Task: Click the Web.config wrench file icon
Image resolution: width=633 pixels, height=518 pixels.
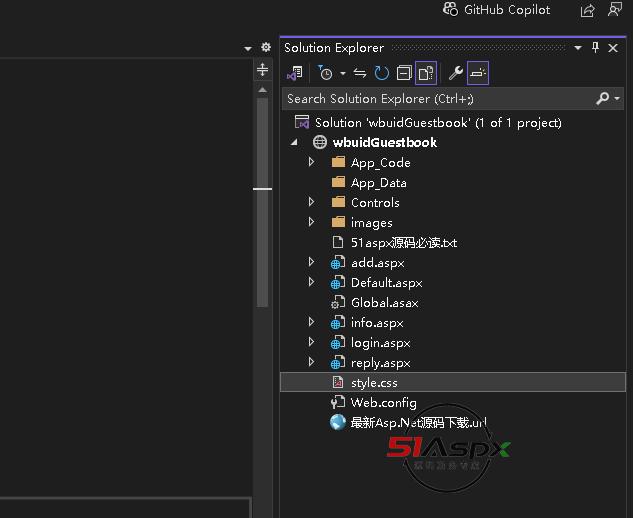Action: [338, 402]
